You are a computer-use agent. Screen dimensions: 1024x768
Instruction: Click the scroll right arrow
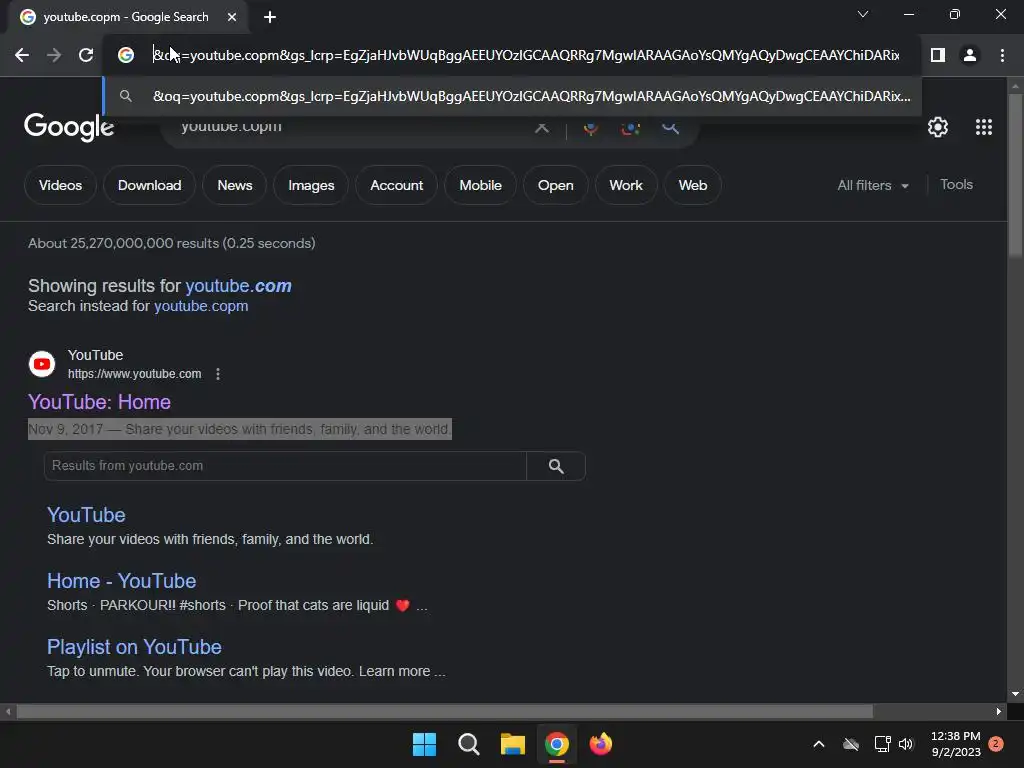(999, 712)
